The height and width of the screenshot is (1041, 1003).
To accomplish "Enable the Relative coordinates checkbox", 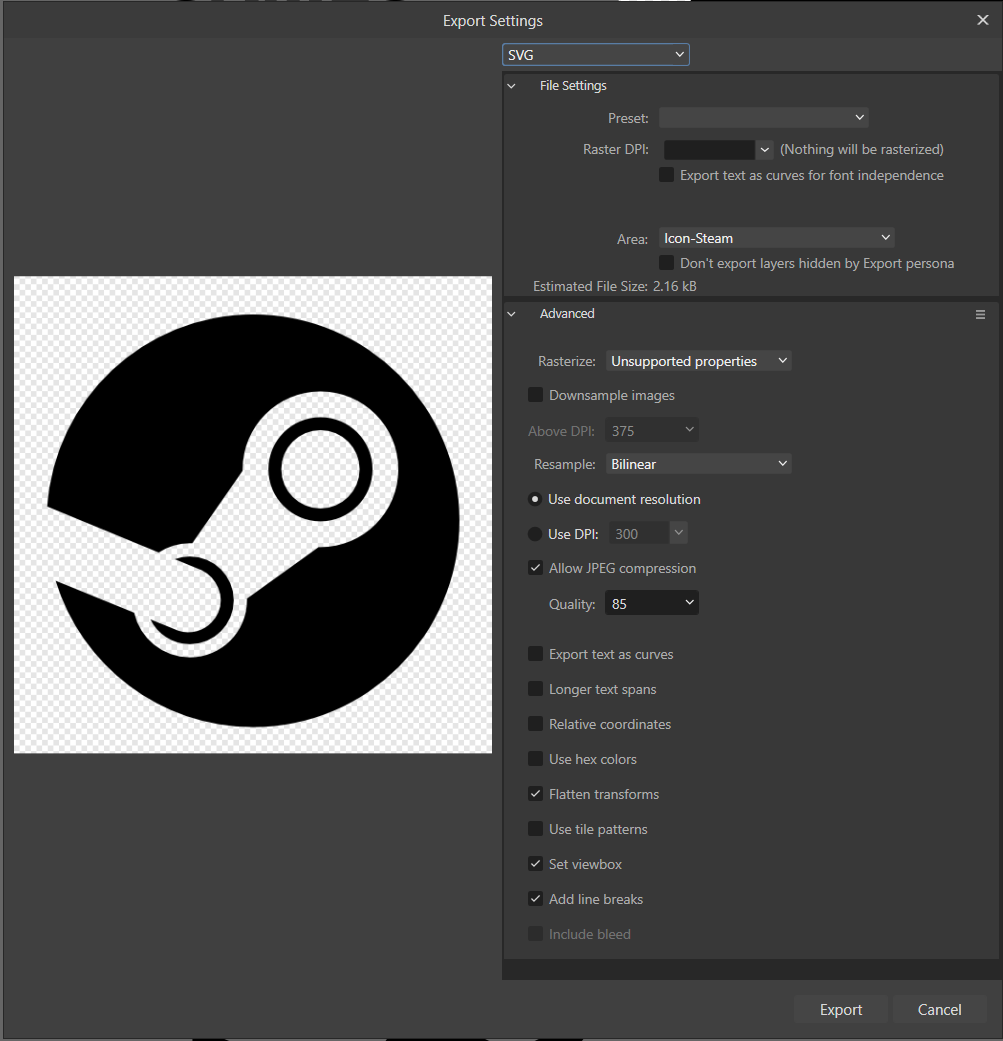I will pos(535,724).
